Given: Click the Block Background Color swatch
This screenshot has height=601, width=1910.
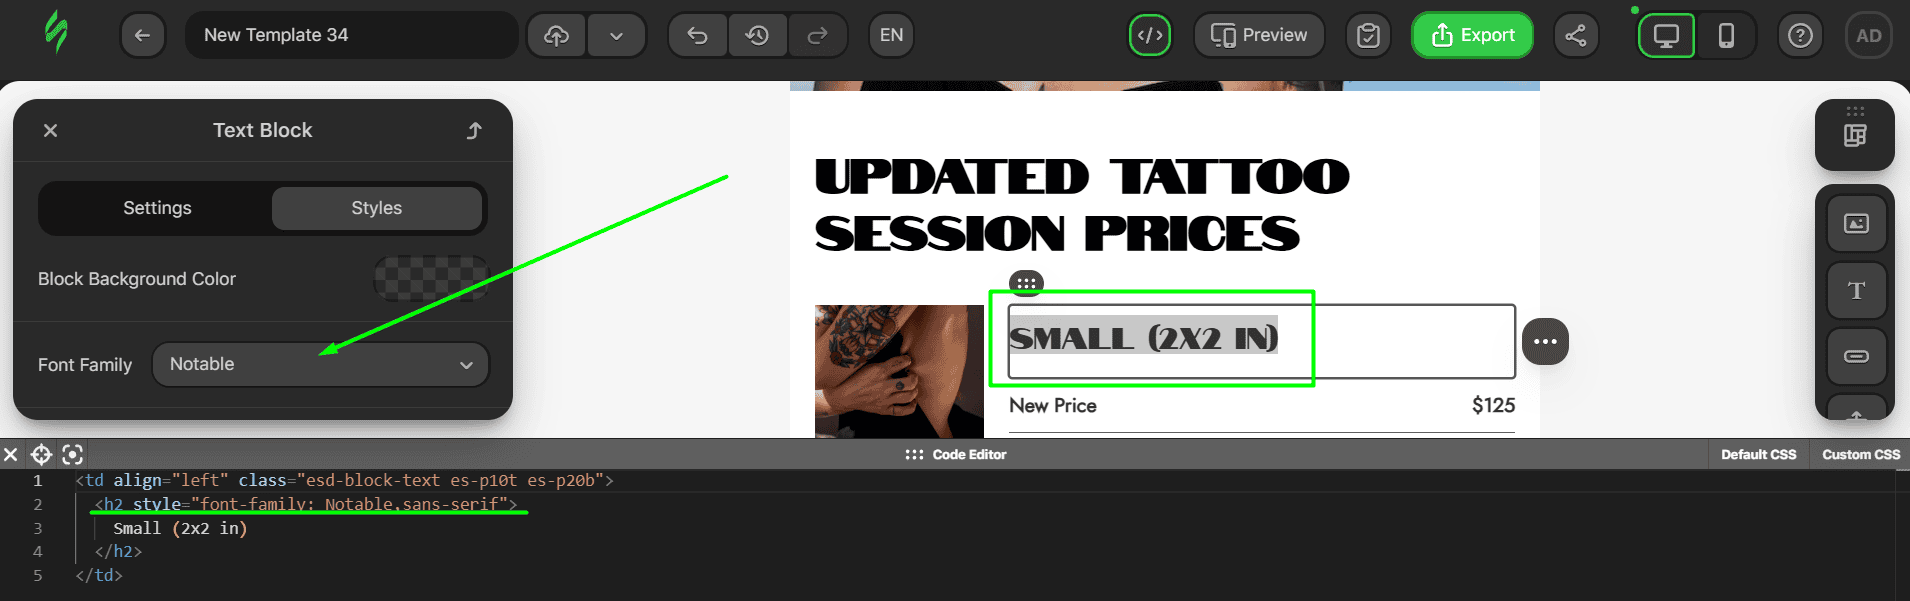Looking at the screenshot, I should pos(431,278).
